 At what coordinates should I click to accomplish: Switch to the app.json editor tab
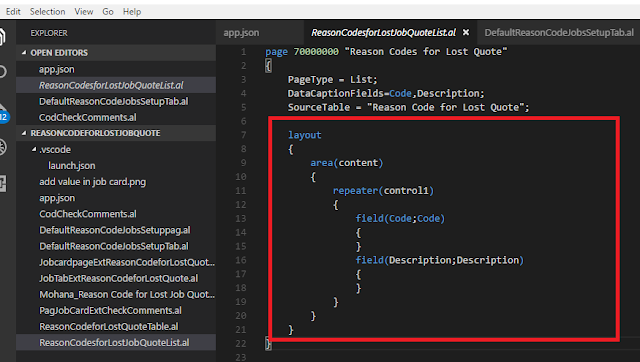[x=241, y=33]
